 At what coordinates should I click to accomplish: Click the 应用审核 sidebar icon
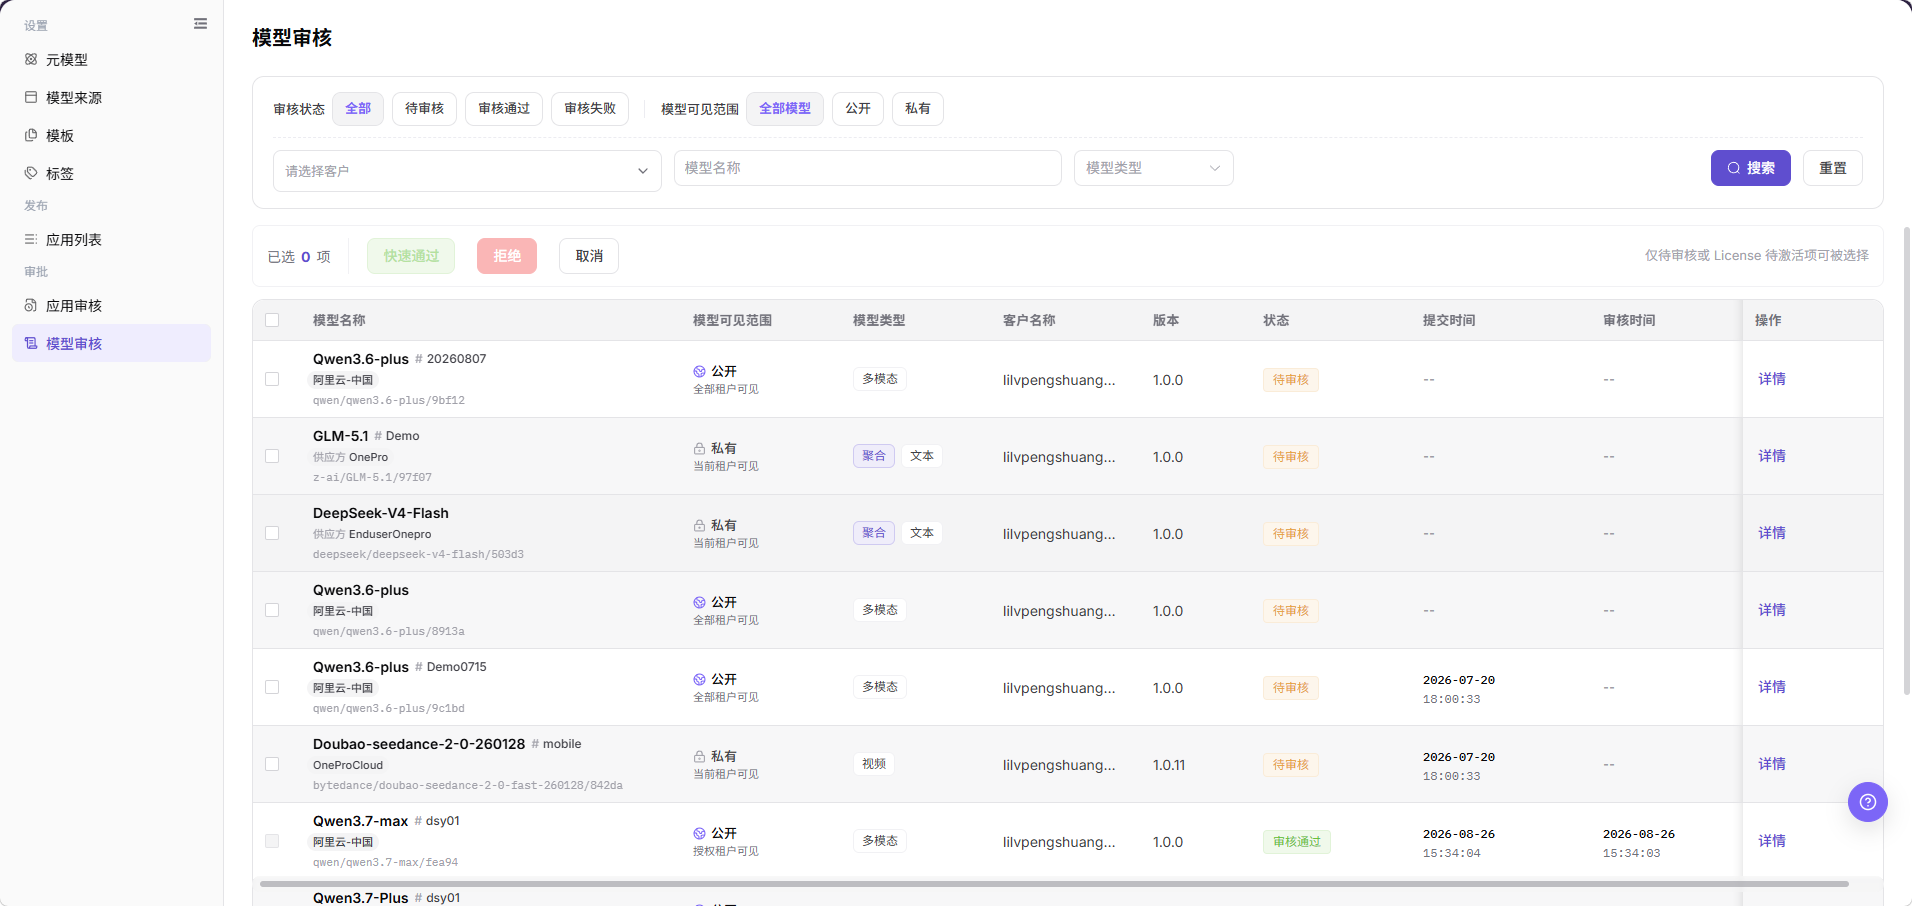[31, 305]
